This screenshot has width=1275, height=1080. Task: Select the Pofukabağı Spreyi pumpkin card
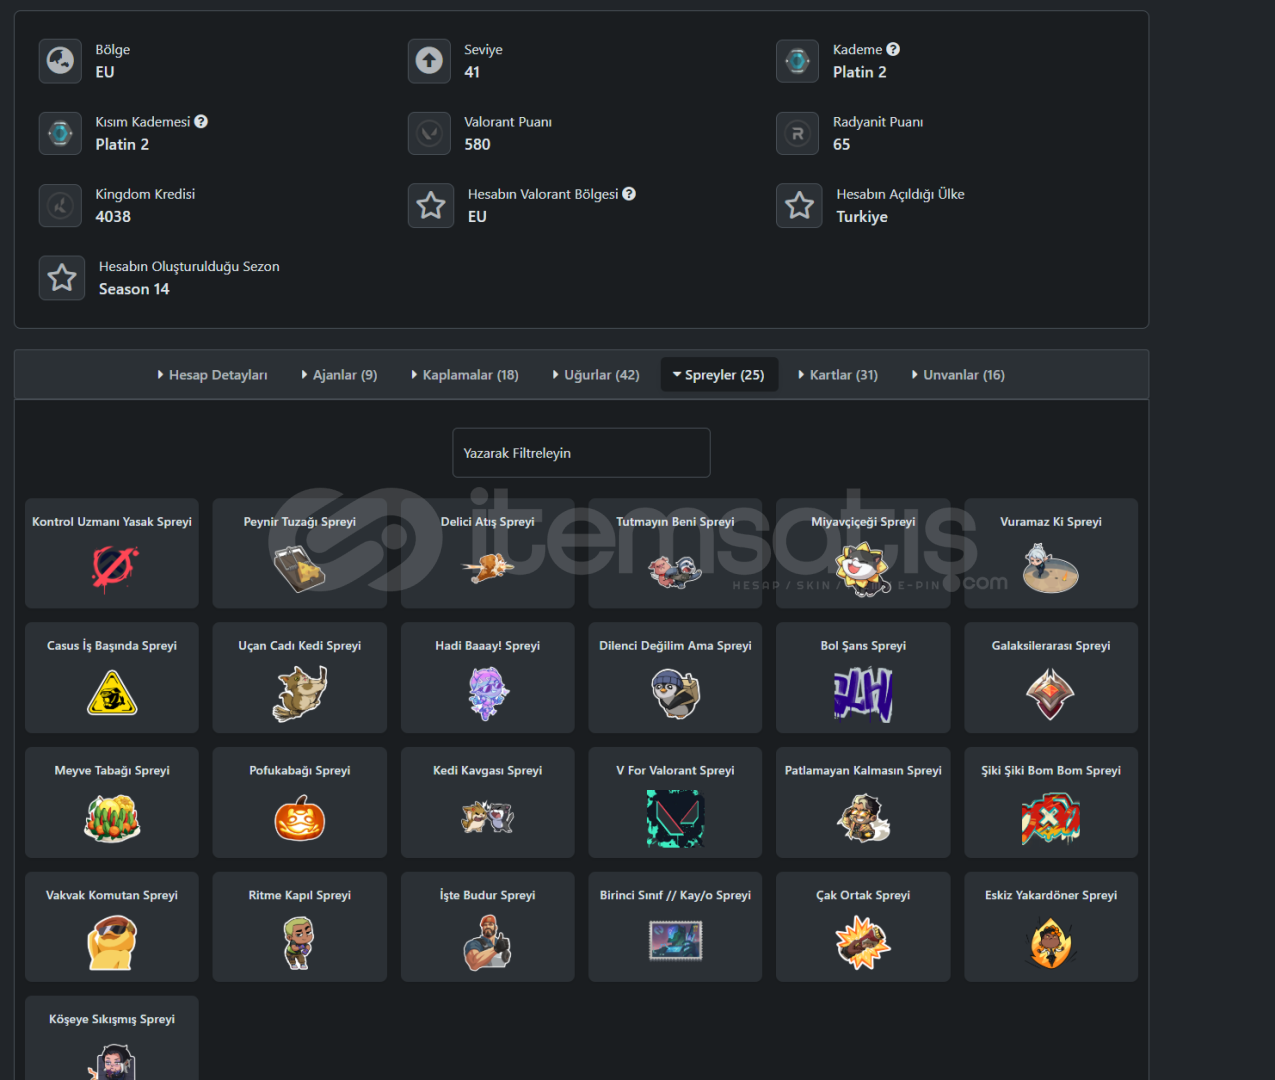[300, 802]
